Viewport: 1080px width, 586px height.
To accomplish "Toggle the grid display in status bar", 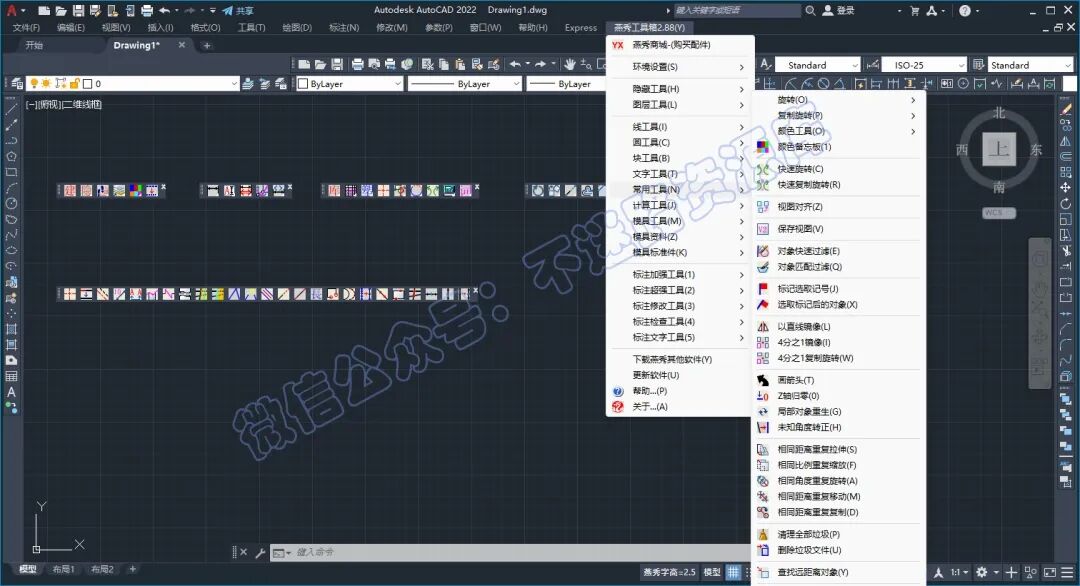I will 734,572.
